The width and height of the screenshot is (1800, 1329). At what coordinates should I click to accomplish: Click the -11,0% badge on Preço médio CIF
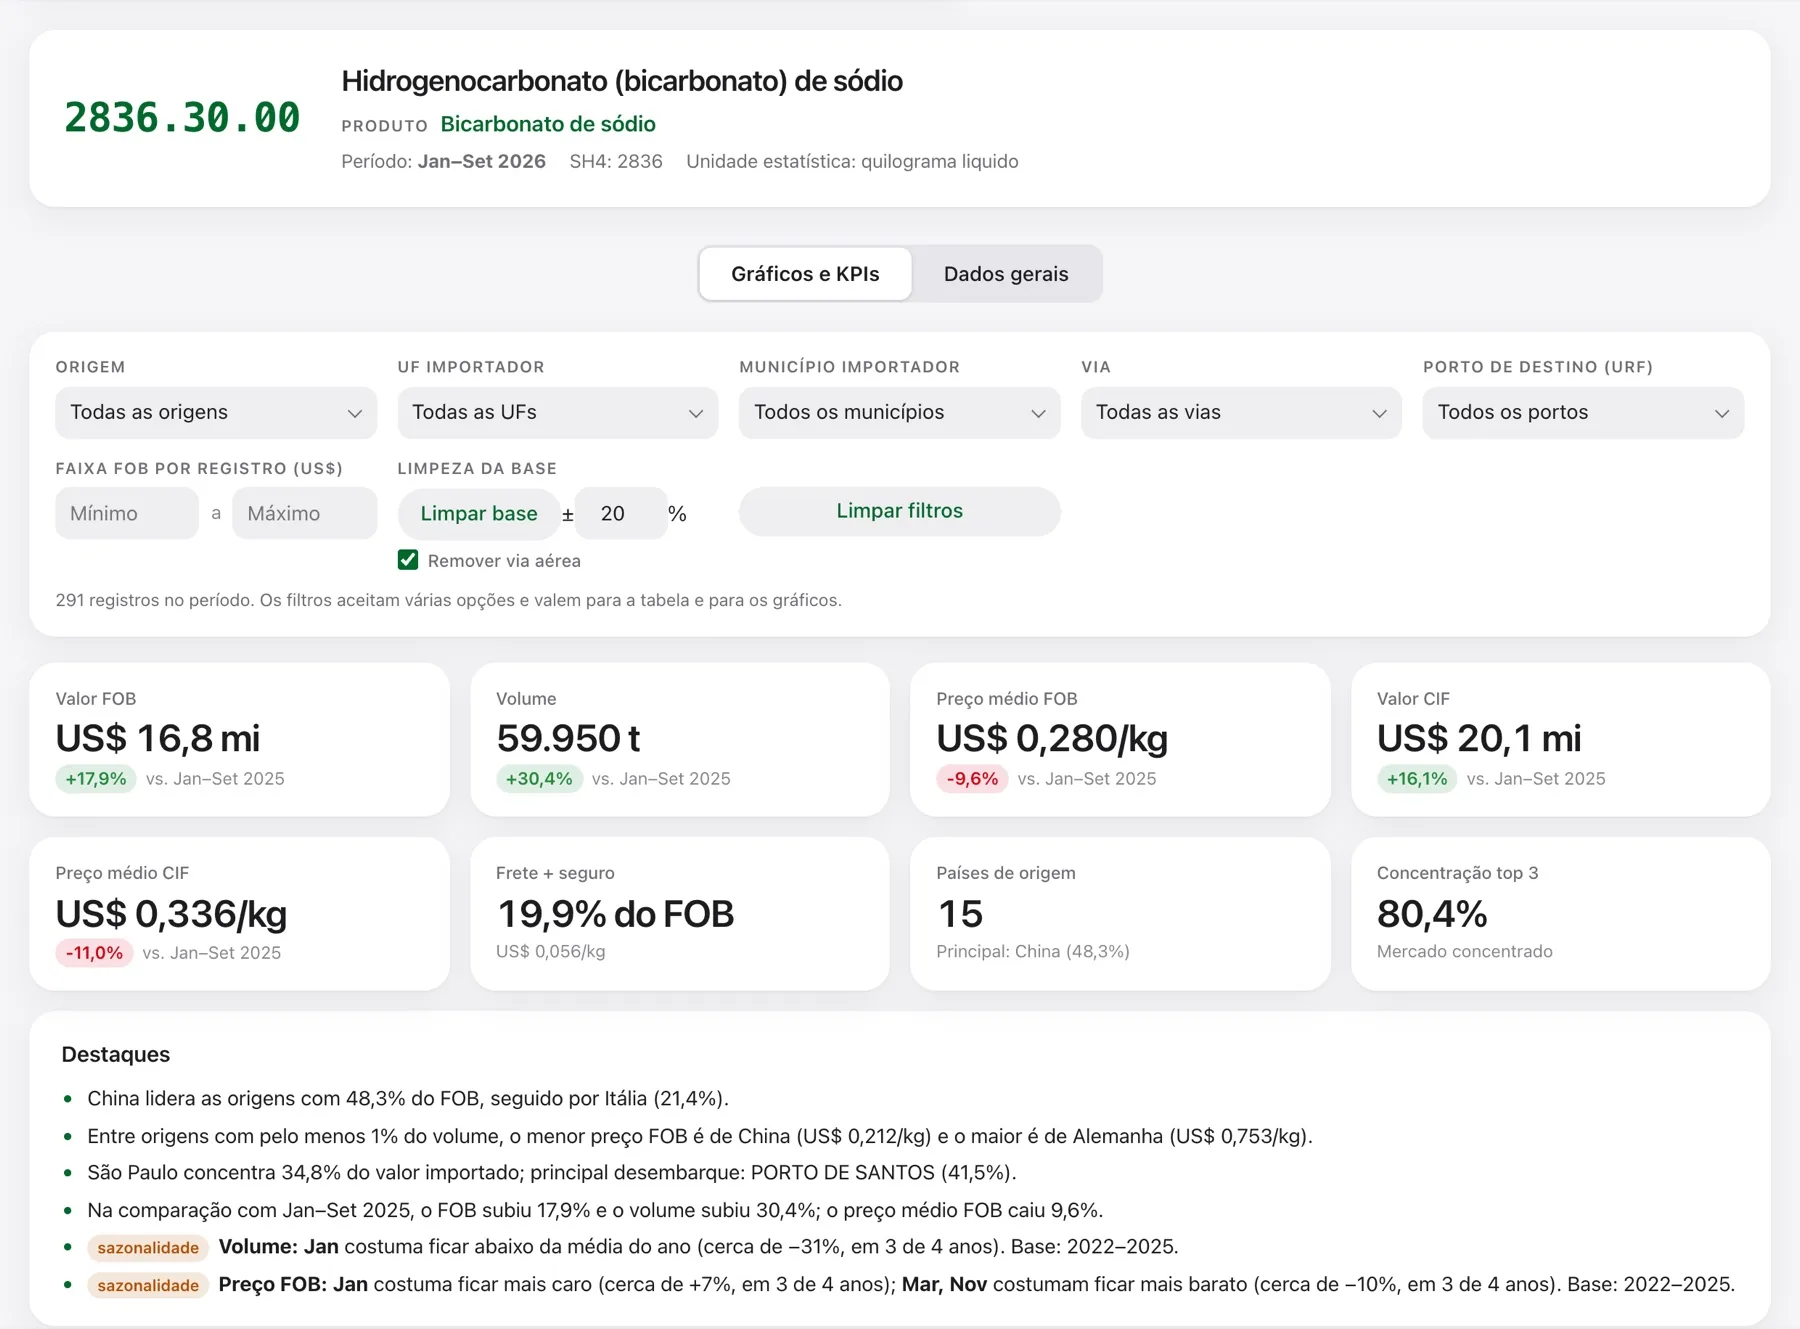94,953
